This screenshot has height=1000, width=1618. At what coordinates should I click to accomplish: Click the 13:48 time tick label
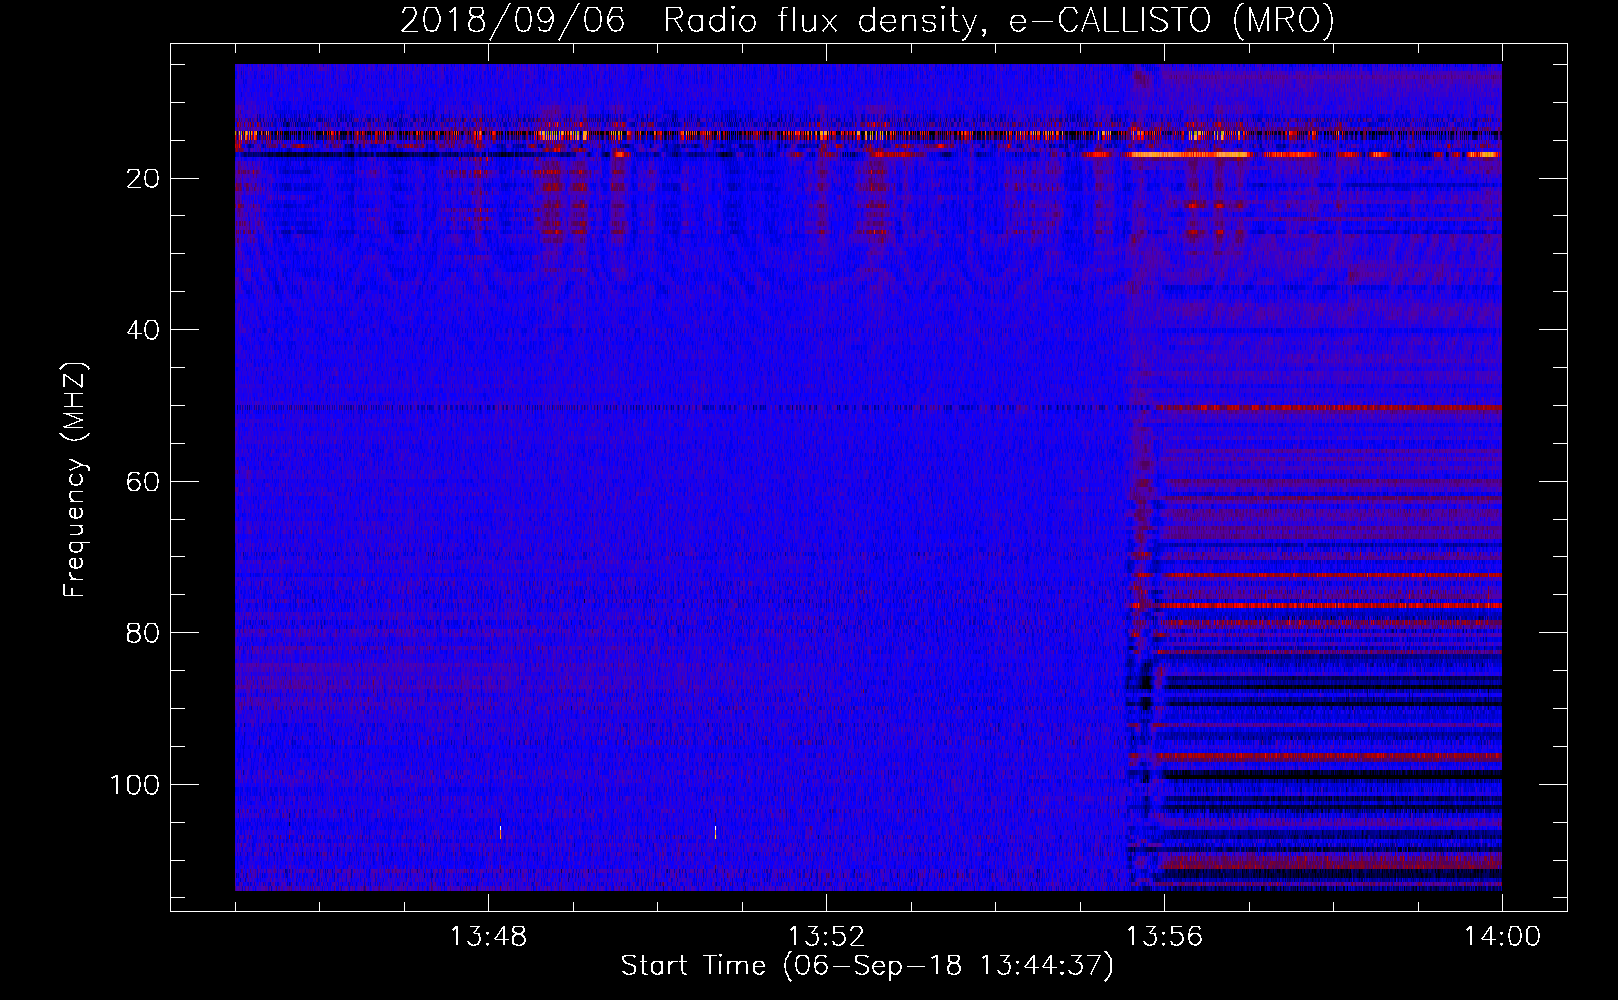(488, 937)
